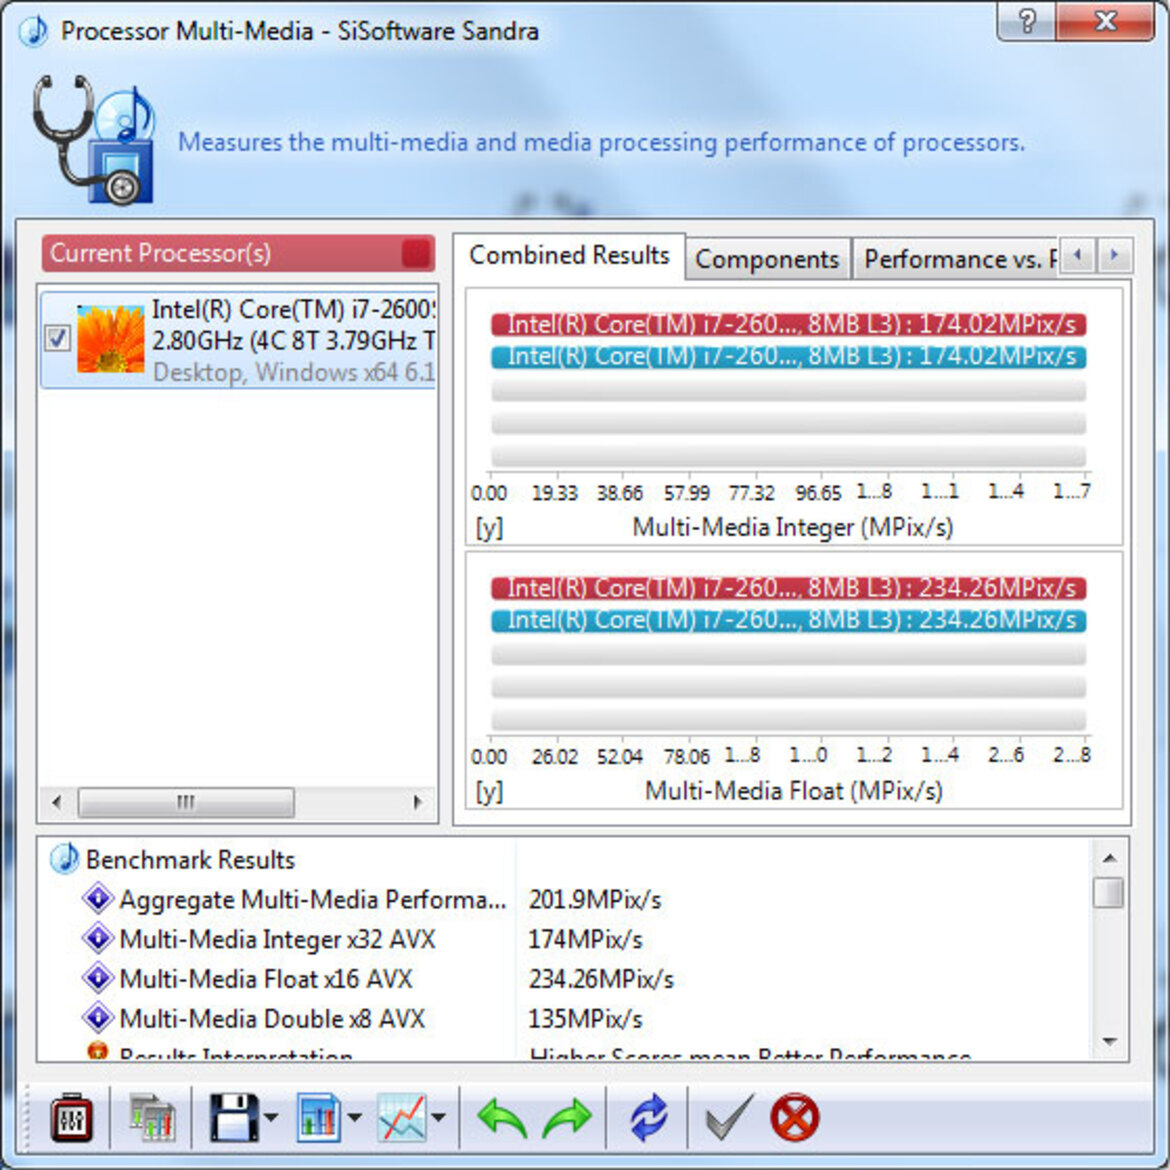Screen dimensions: 1170x1170
Task: Close the Sandra window with X button
Action: click(1105, 22)
